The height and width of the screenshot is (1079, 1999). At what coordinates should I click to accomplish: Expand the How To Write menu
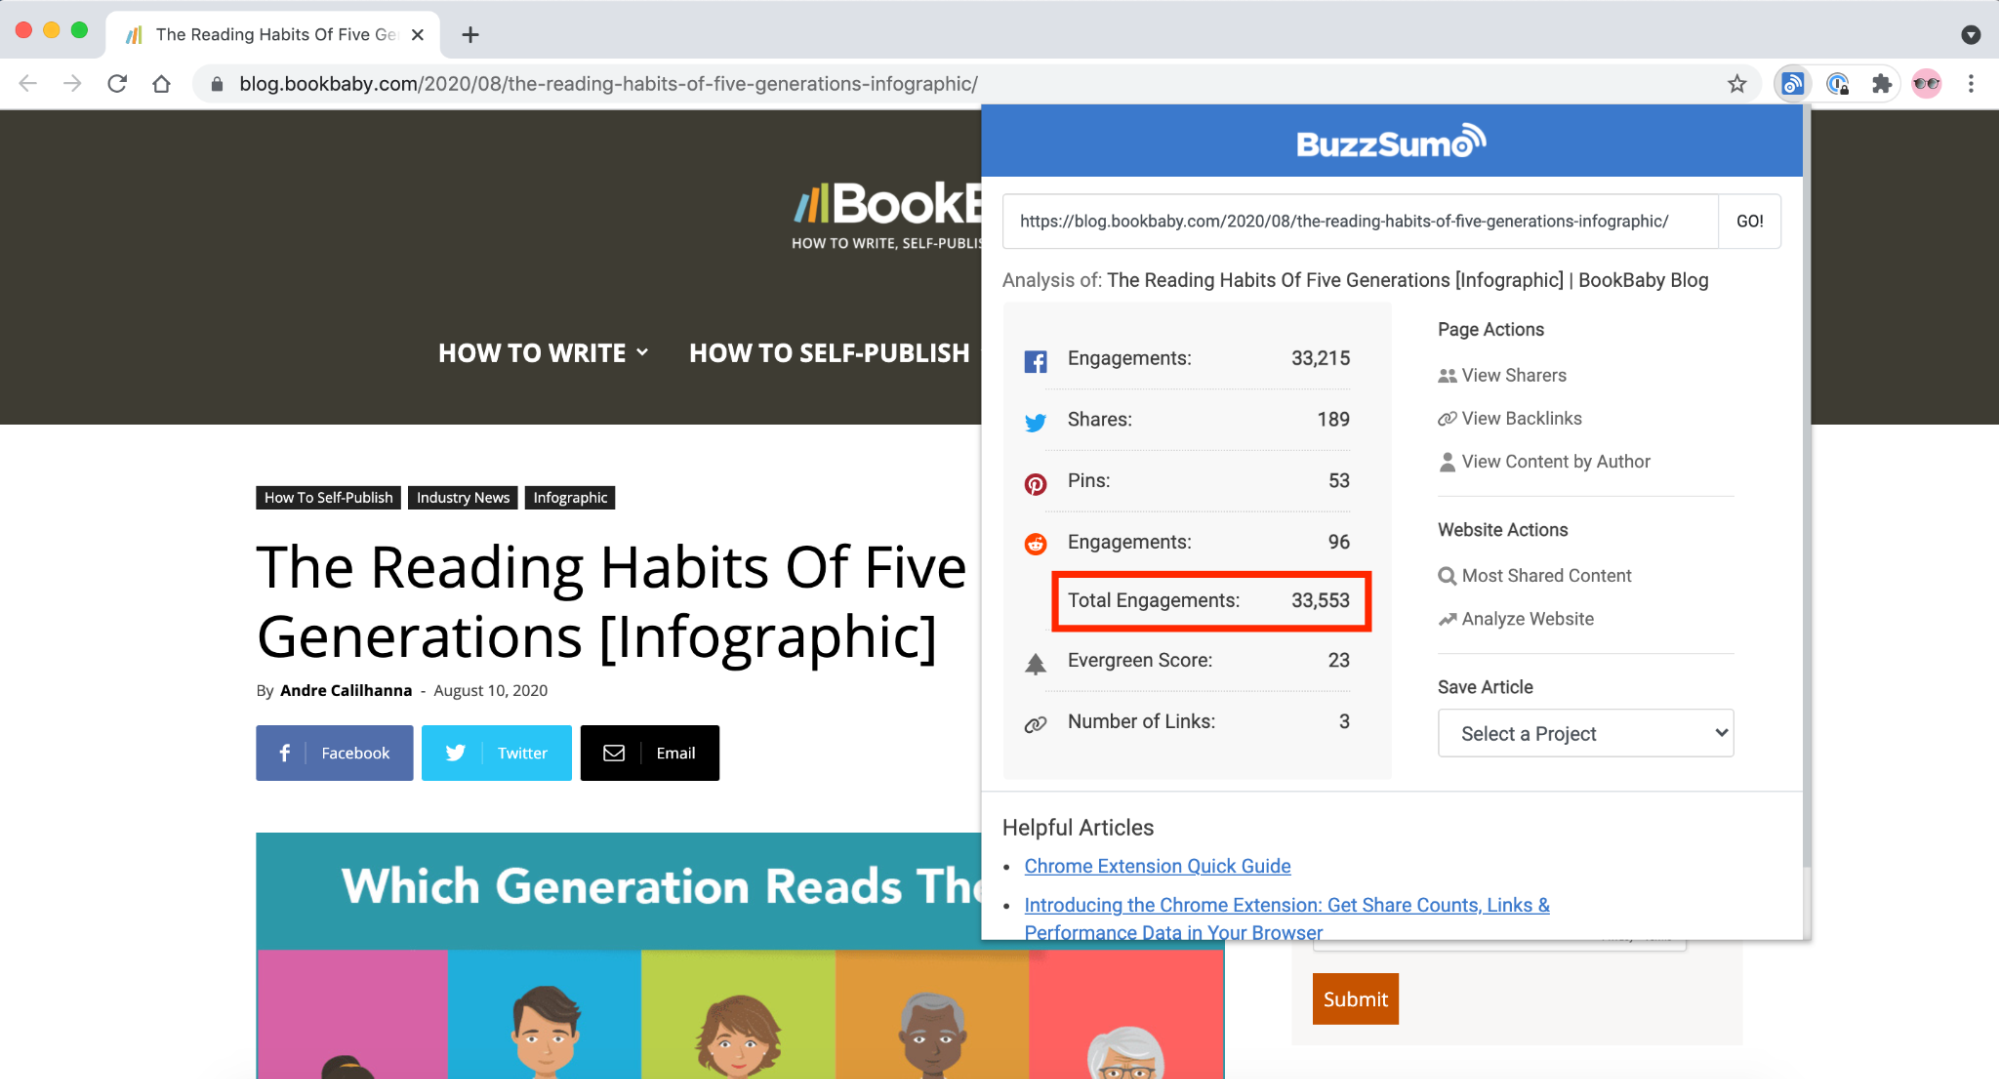pos(543,353)
